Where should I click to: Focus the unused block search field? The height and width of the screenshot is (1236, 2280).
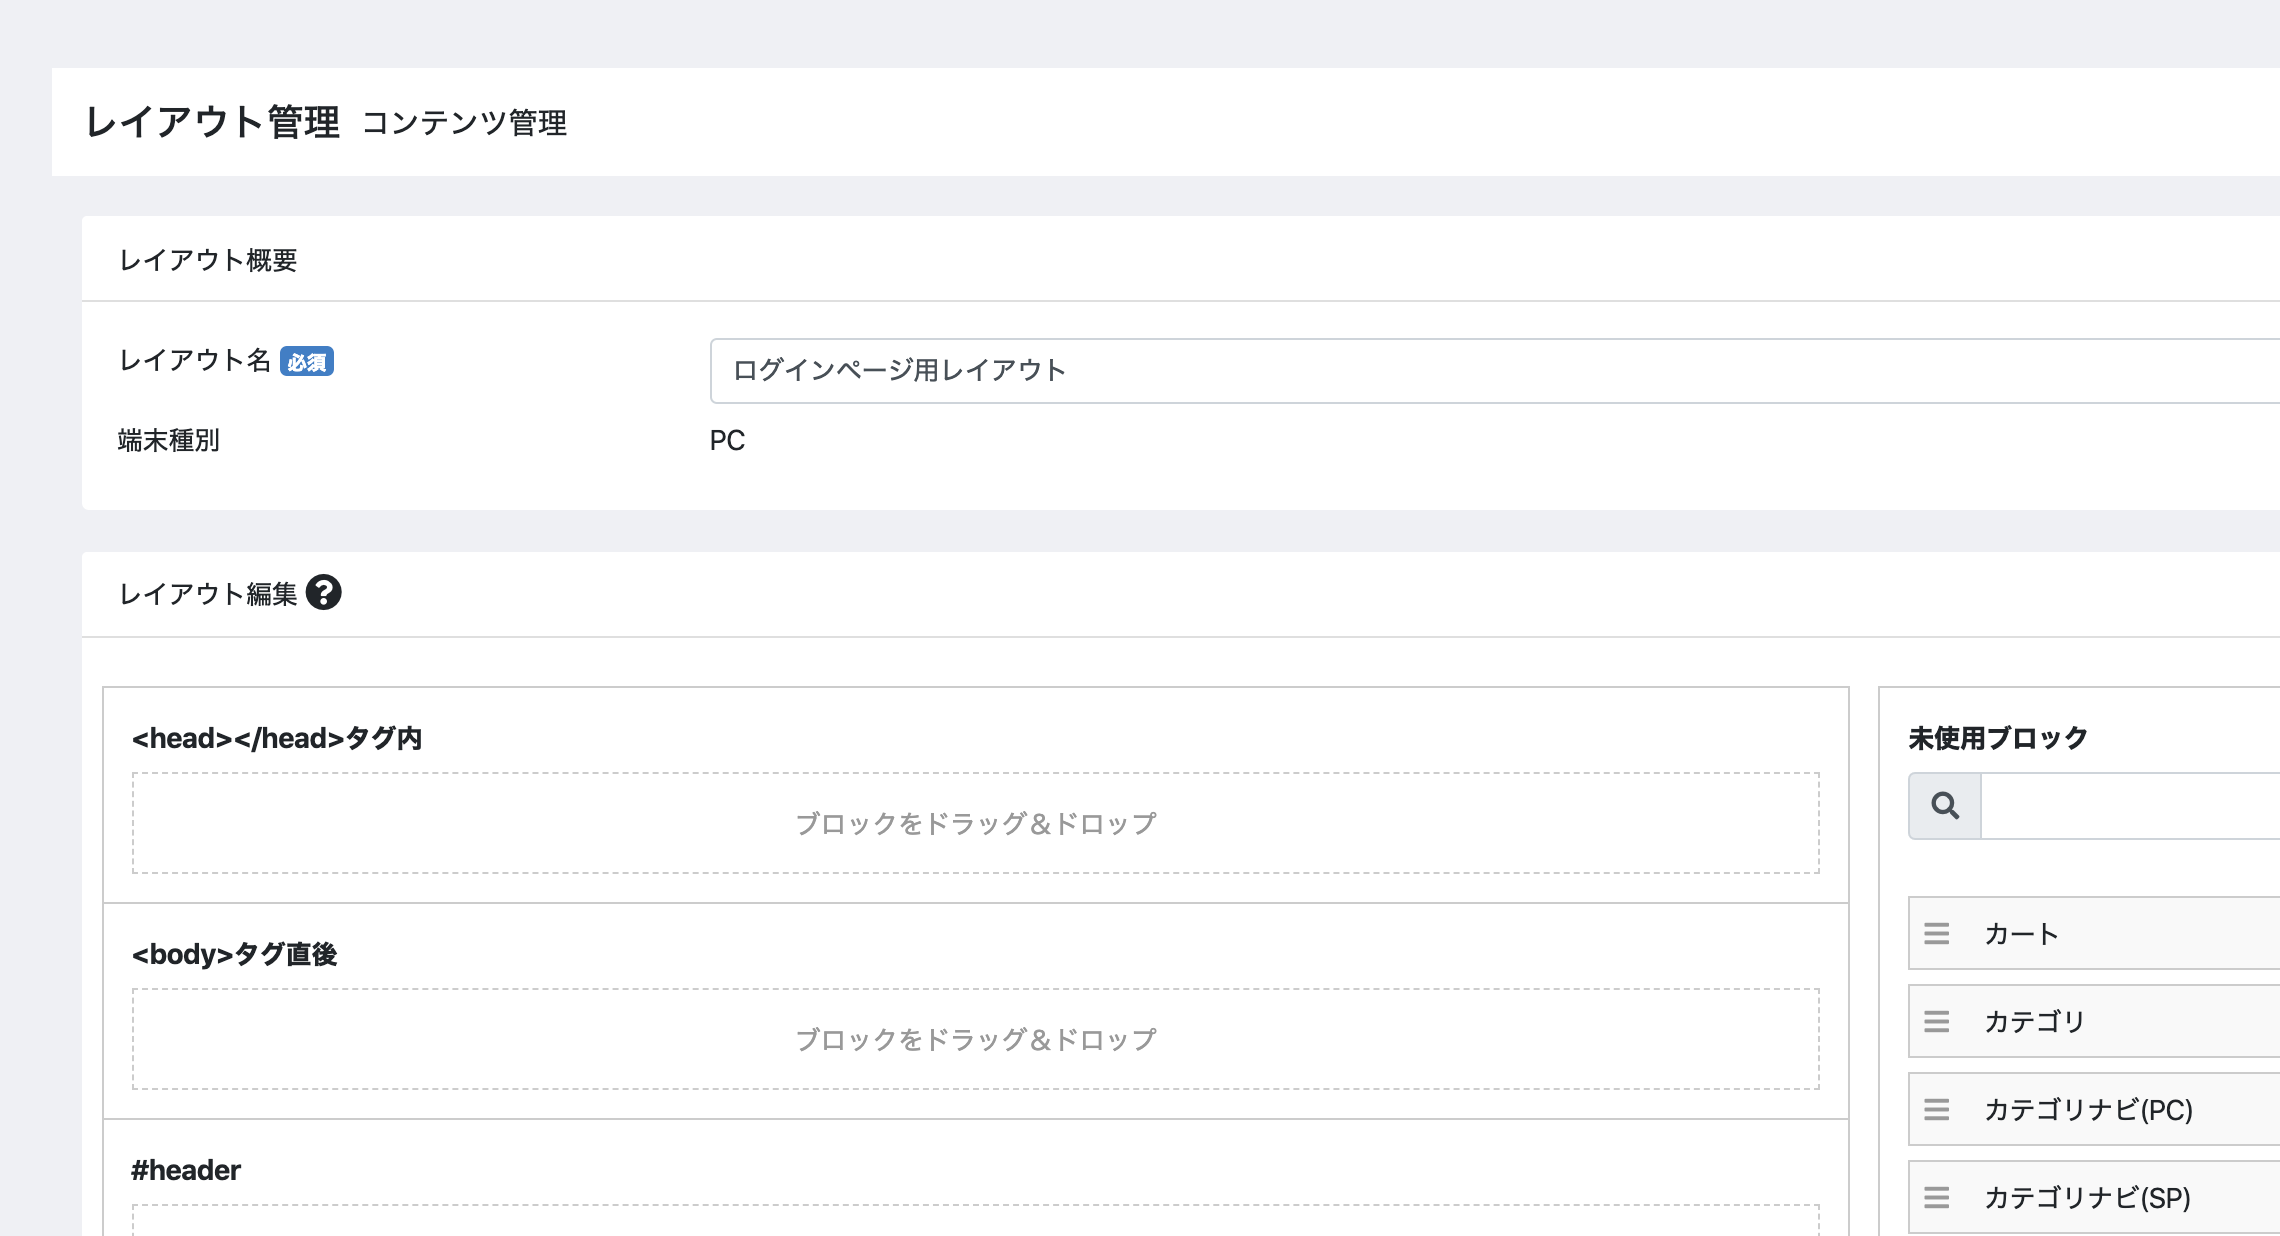pos(2130,805)
